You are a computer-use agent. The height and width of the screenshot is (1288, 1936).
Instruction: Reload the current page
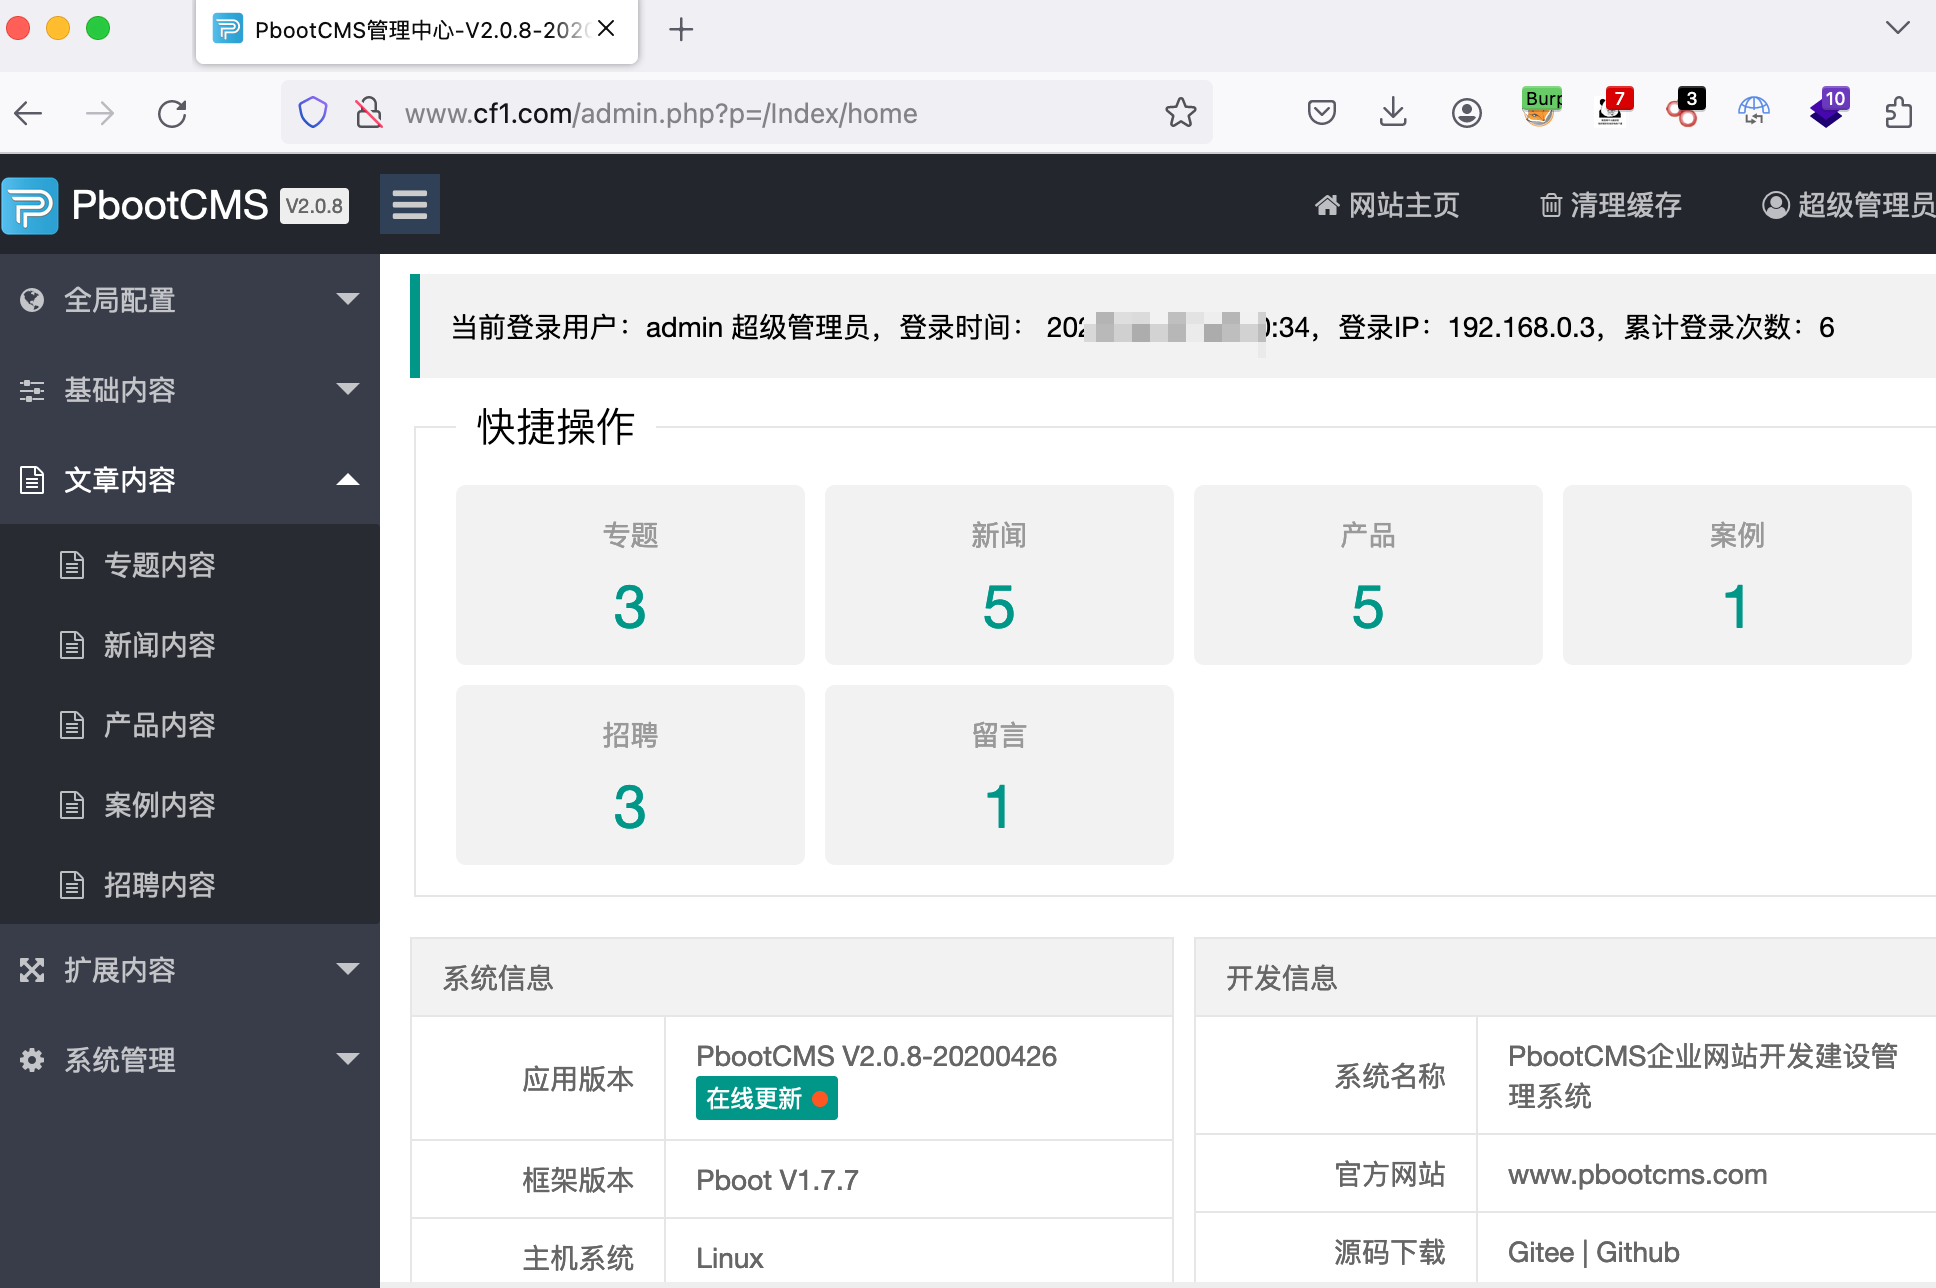(172, 114)
